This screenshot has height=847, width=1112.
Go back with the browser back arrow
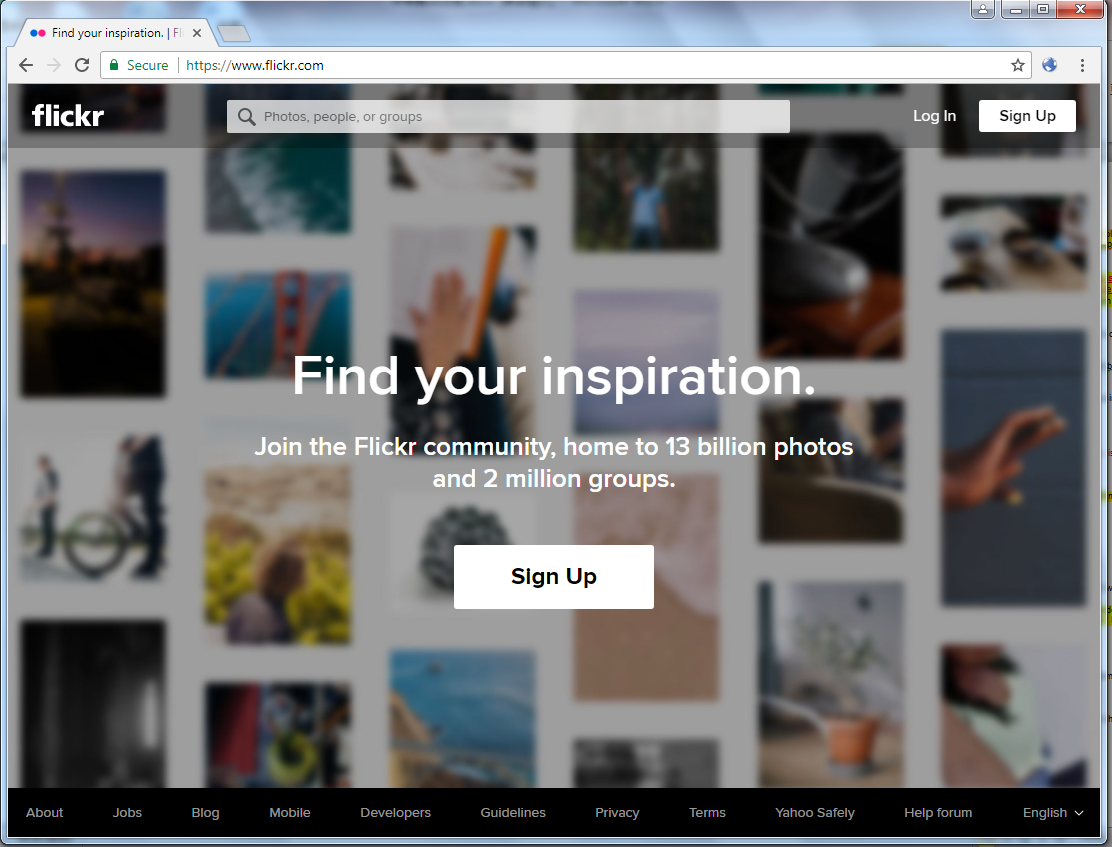pos(26,65)
